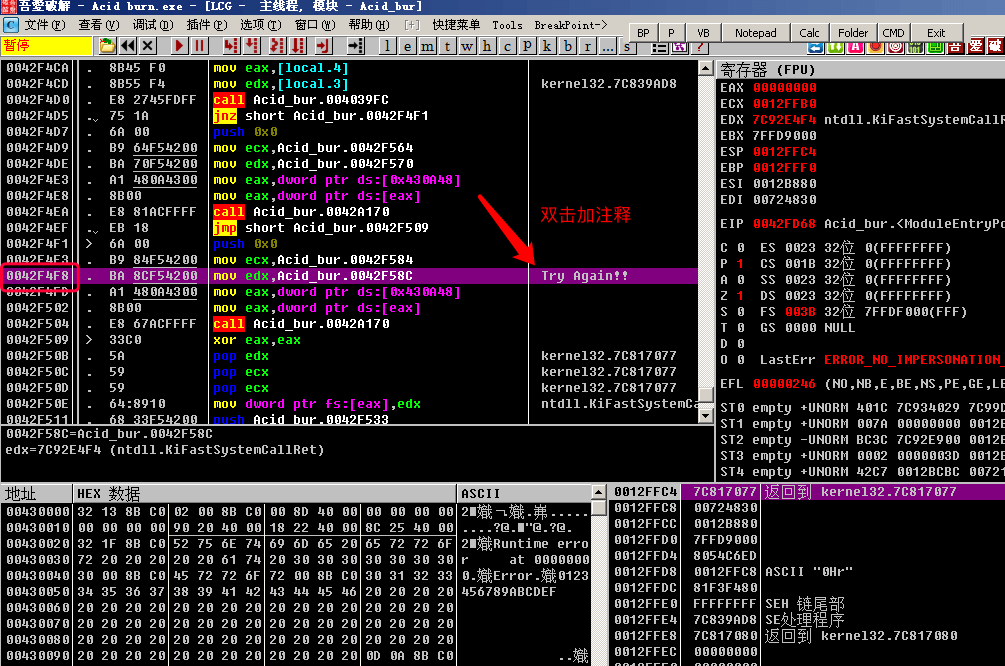Image resolution: width=1005 pixels, height=666 pixels.
Task: Select the EAX 00000000 register value
Action: (785, 88)
